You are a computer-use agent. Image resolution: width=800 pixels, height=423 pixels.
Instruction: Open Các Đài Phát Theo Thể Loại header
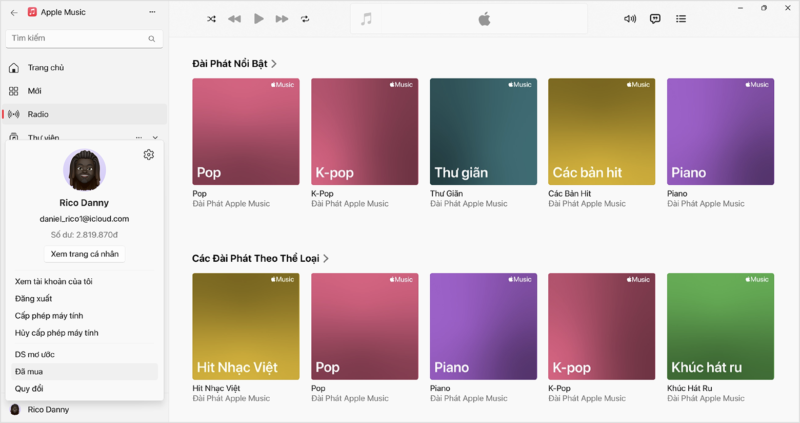(x=260, y=258)
